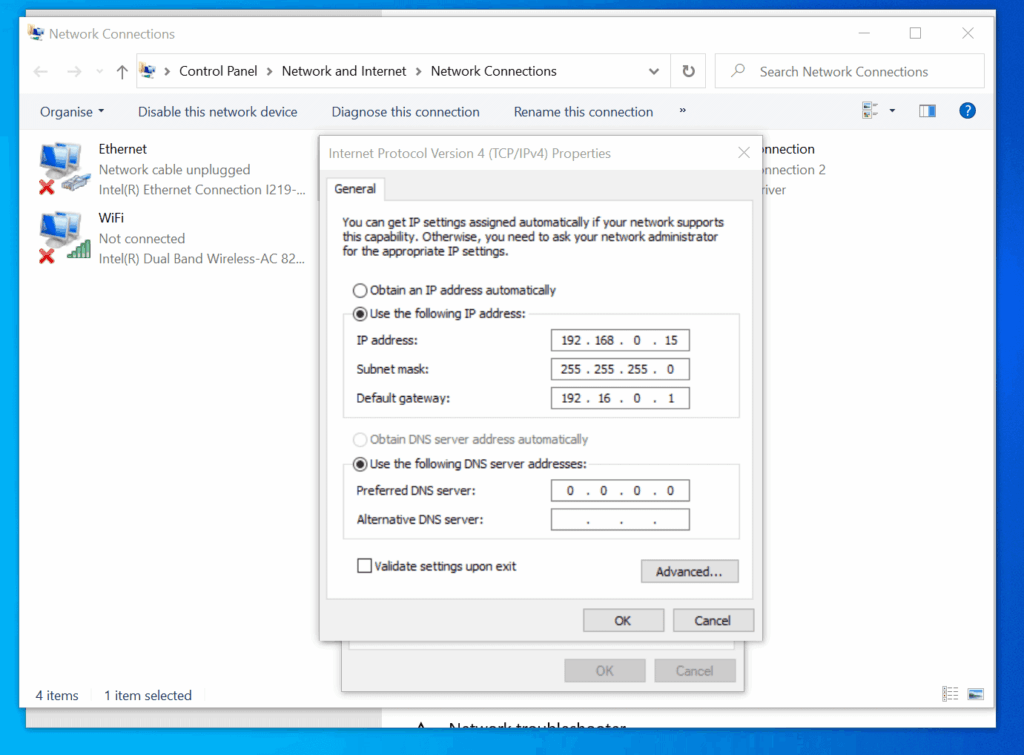The image size is (1024, 755).
Task: Click Control Panel breadcrumb
Action: 218,71
